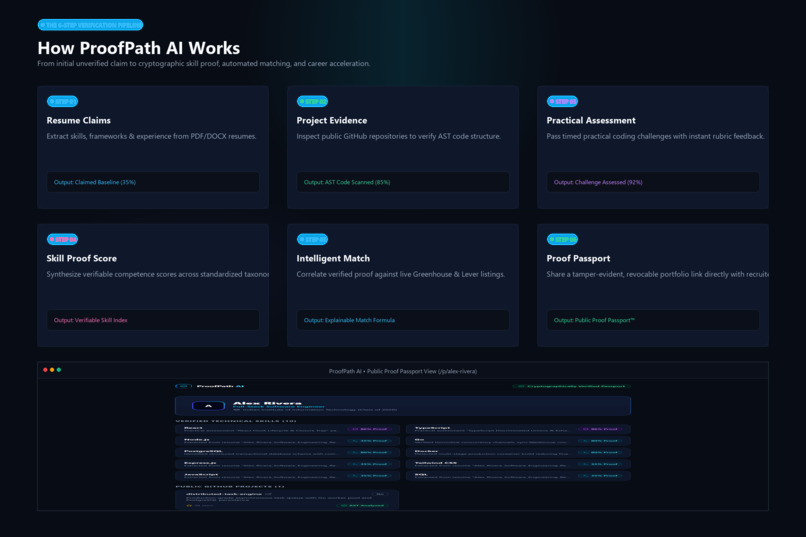
Task: Open the distributed-task-engine project card
Action: pyautogui.click(x=287, y=500)
